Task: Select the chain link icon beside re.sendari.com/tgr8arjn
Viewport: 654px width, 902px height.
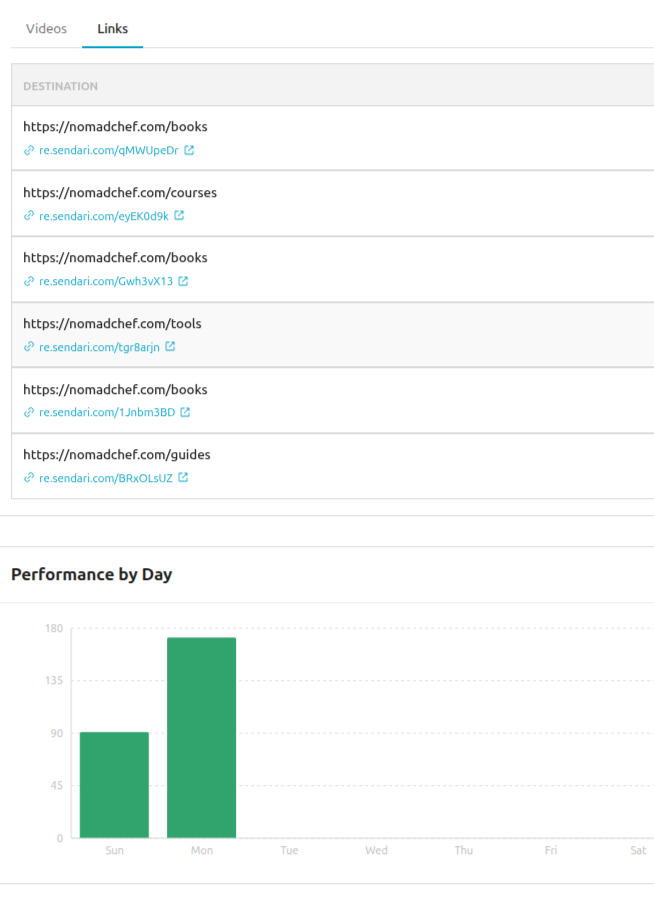Action: (x=28, y=346)
